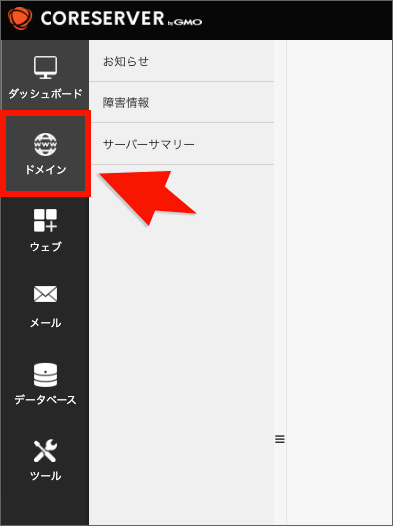The width and height of the screenshot is (393, 526).
Task: Click the CORESERVER orange logo icon
Action: (20, 18)
